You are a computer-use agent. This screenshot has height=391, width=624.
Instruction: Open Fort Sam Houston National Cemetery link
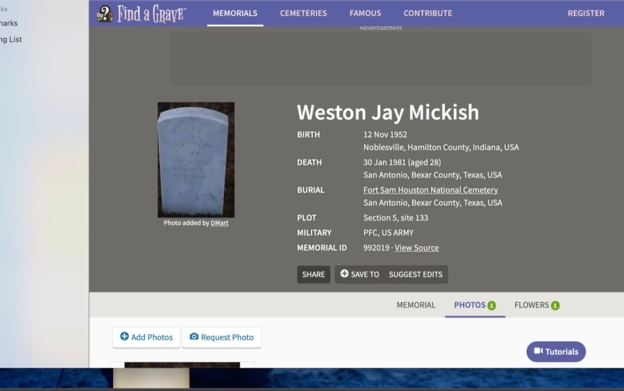[431, 190]
